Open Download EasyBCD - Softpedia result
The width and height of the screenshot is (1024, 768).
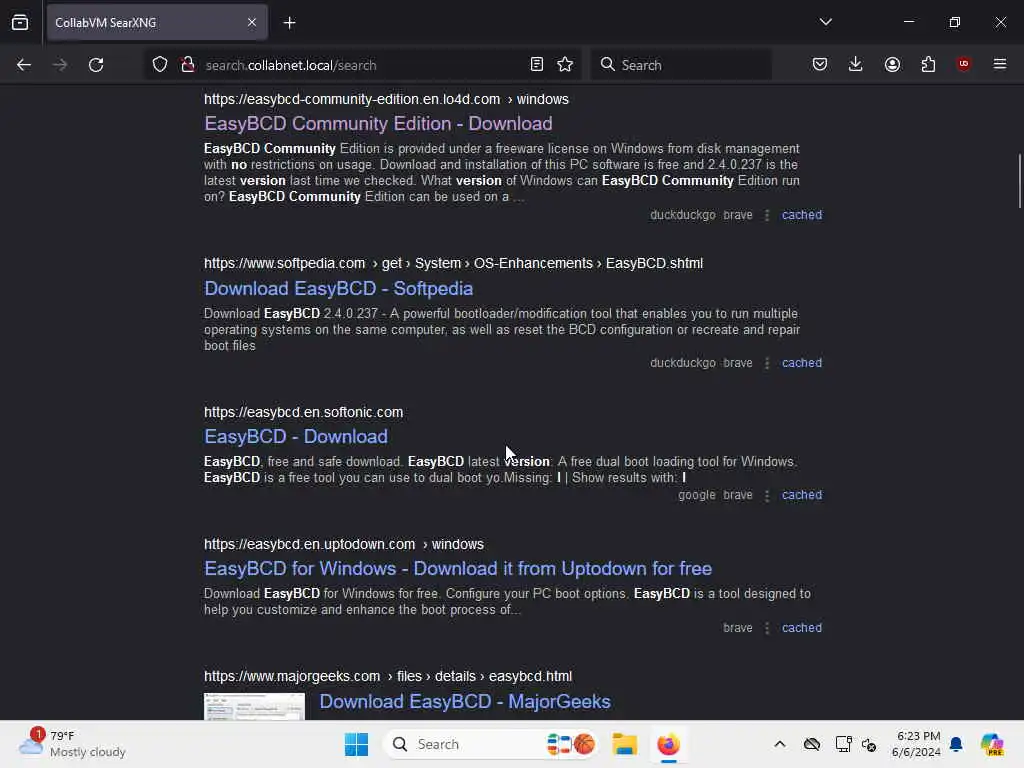point(338,288)
